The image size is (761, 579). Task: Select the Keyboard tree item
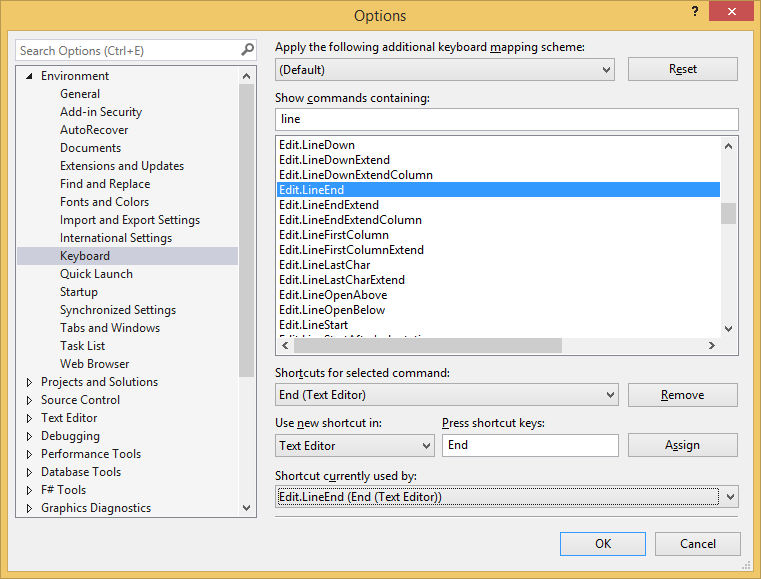tap(128, 256)
